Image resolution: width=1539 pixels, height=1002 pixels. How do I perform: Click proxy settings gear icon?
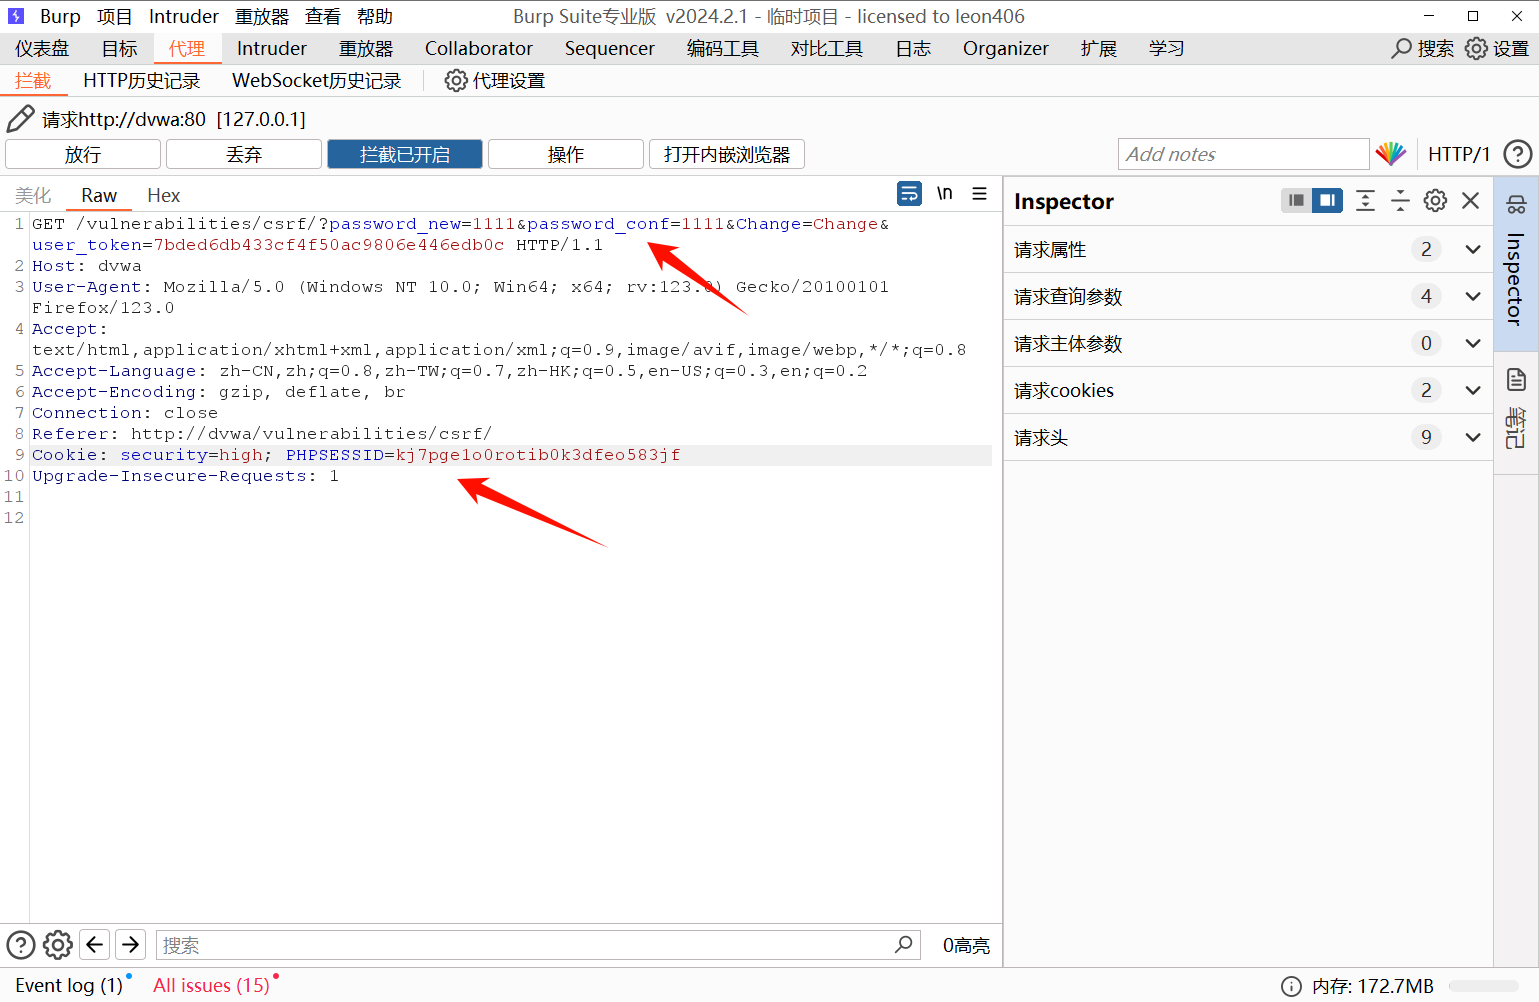click(456, 81)
